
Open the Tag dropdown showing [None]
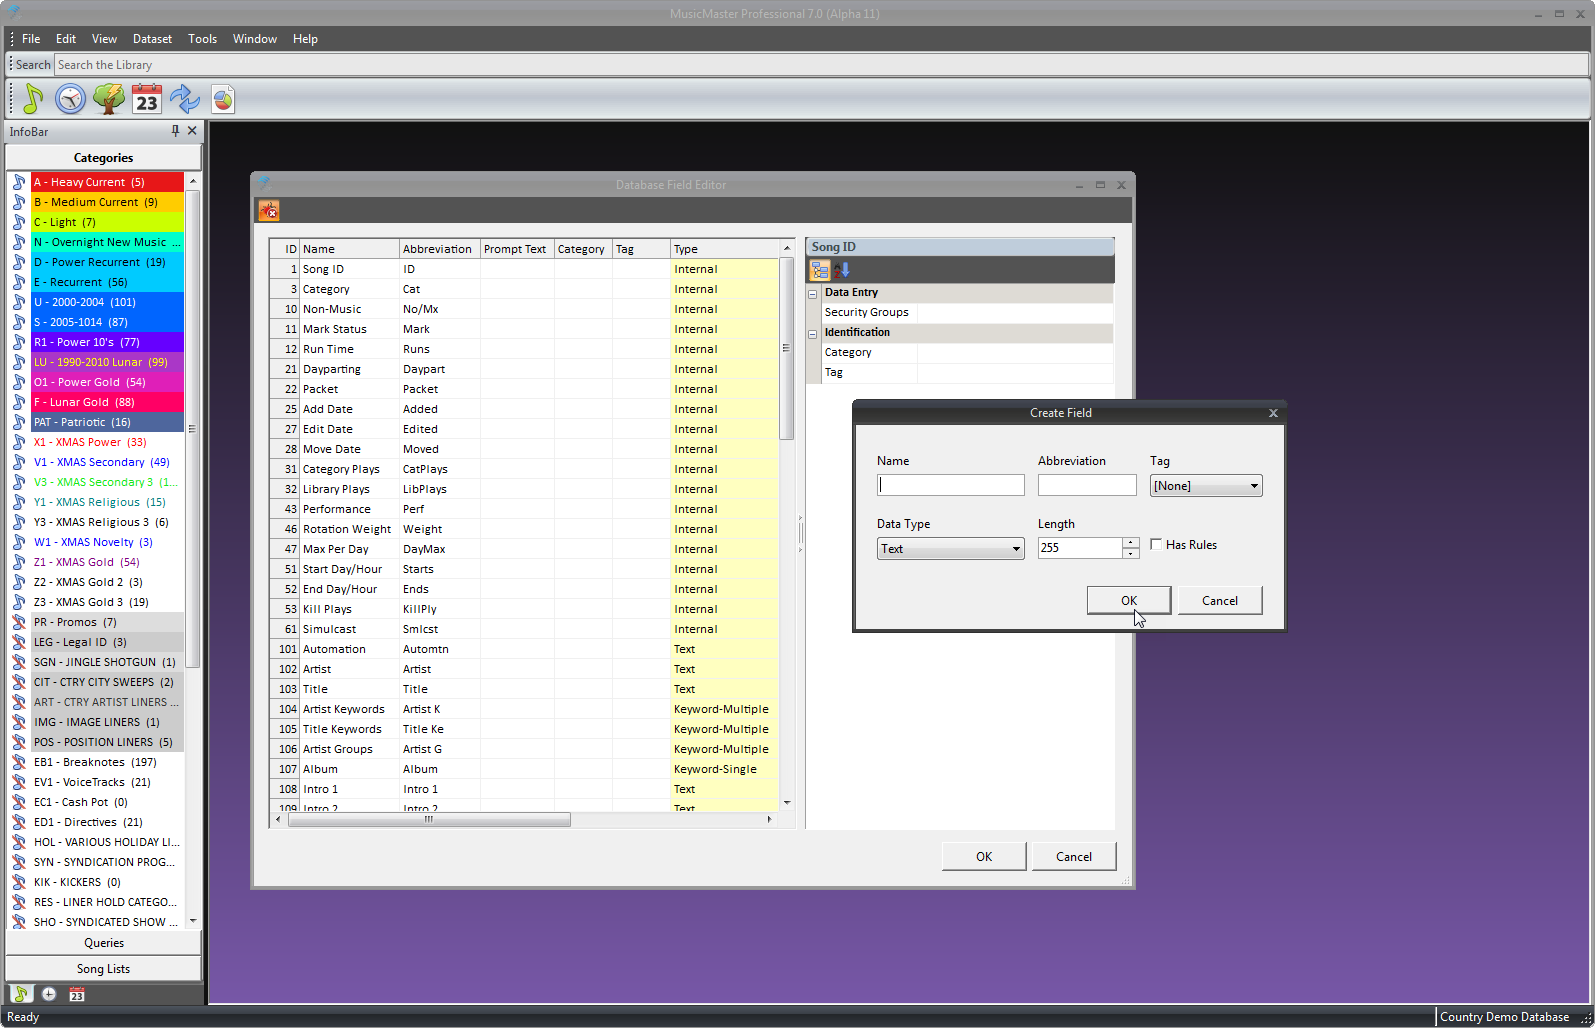(1205, 486)
